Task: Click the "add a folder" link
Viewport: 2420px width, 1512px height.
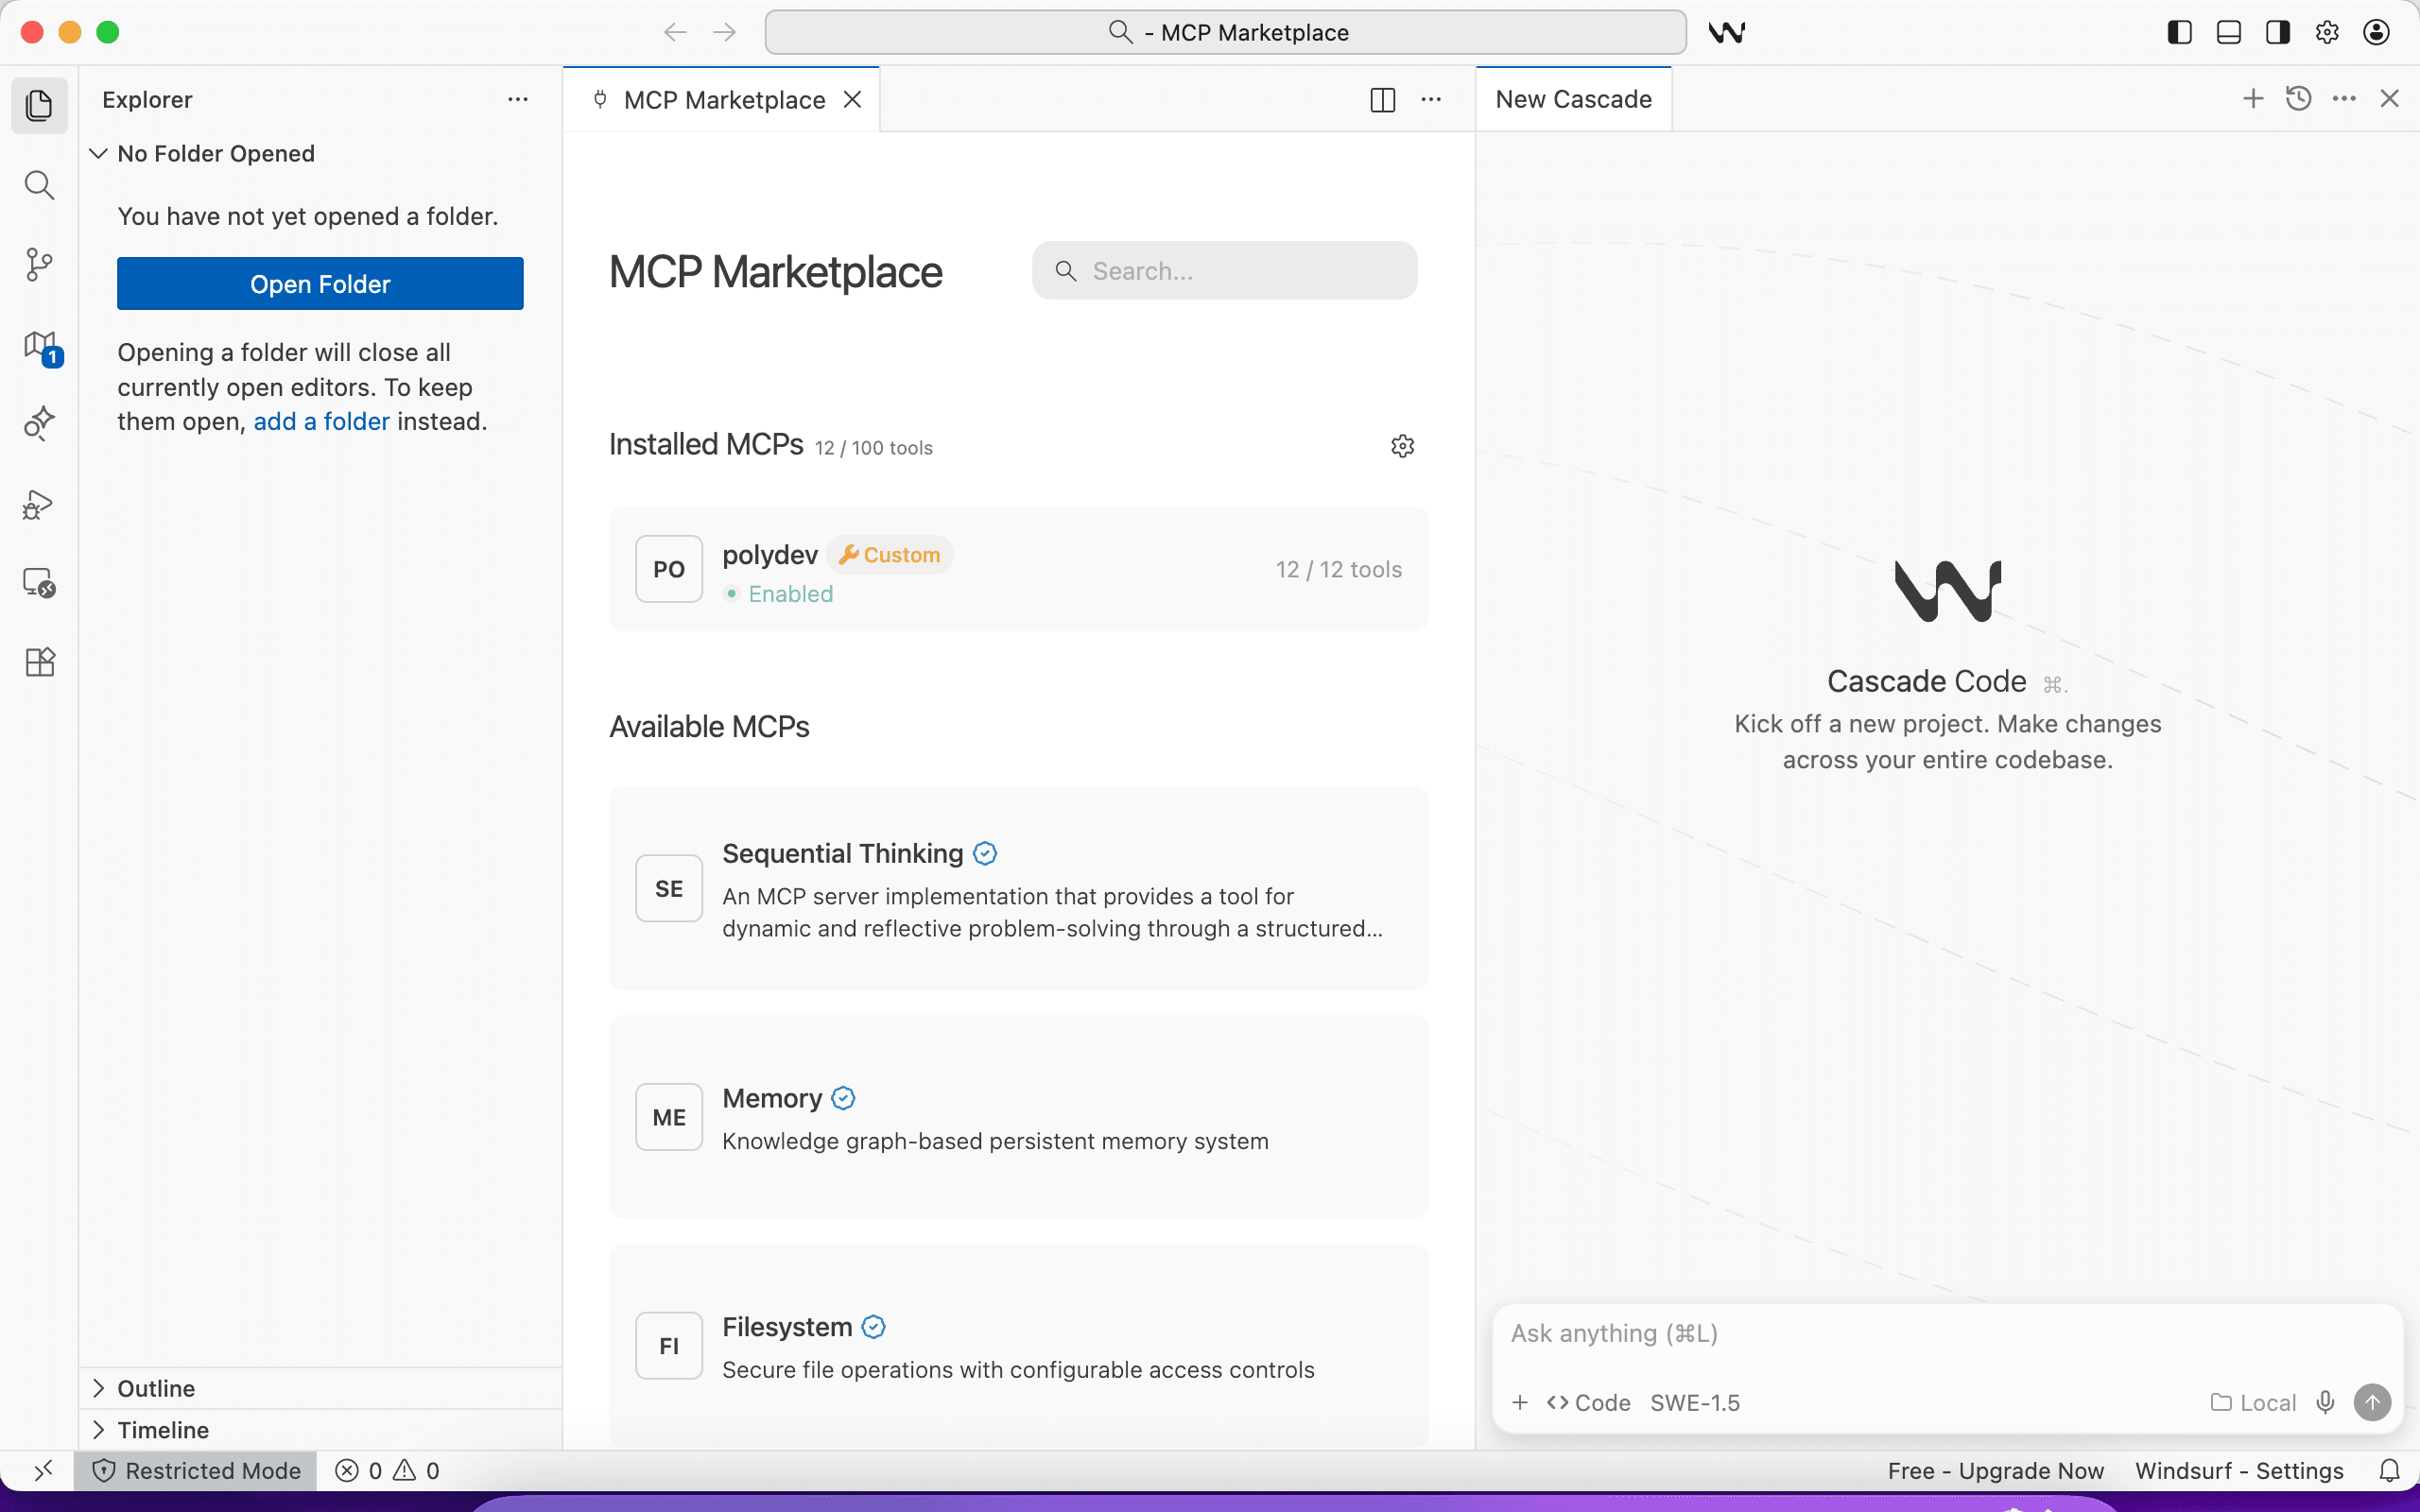Action: pyautogui.click(x=320, y=421)
